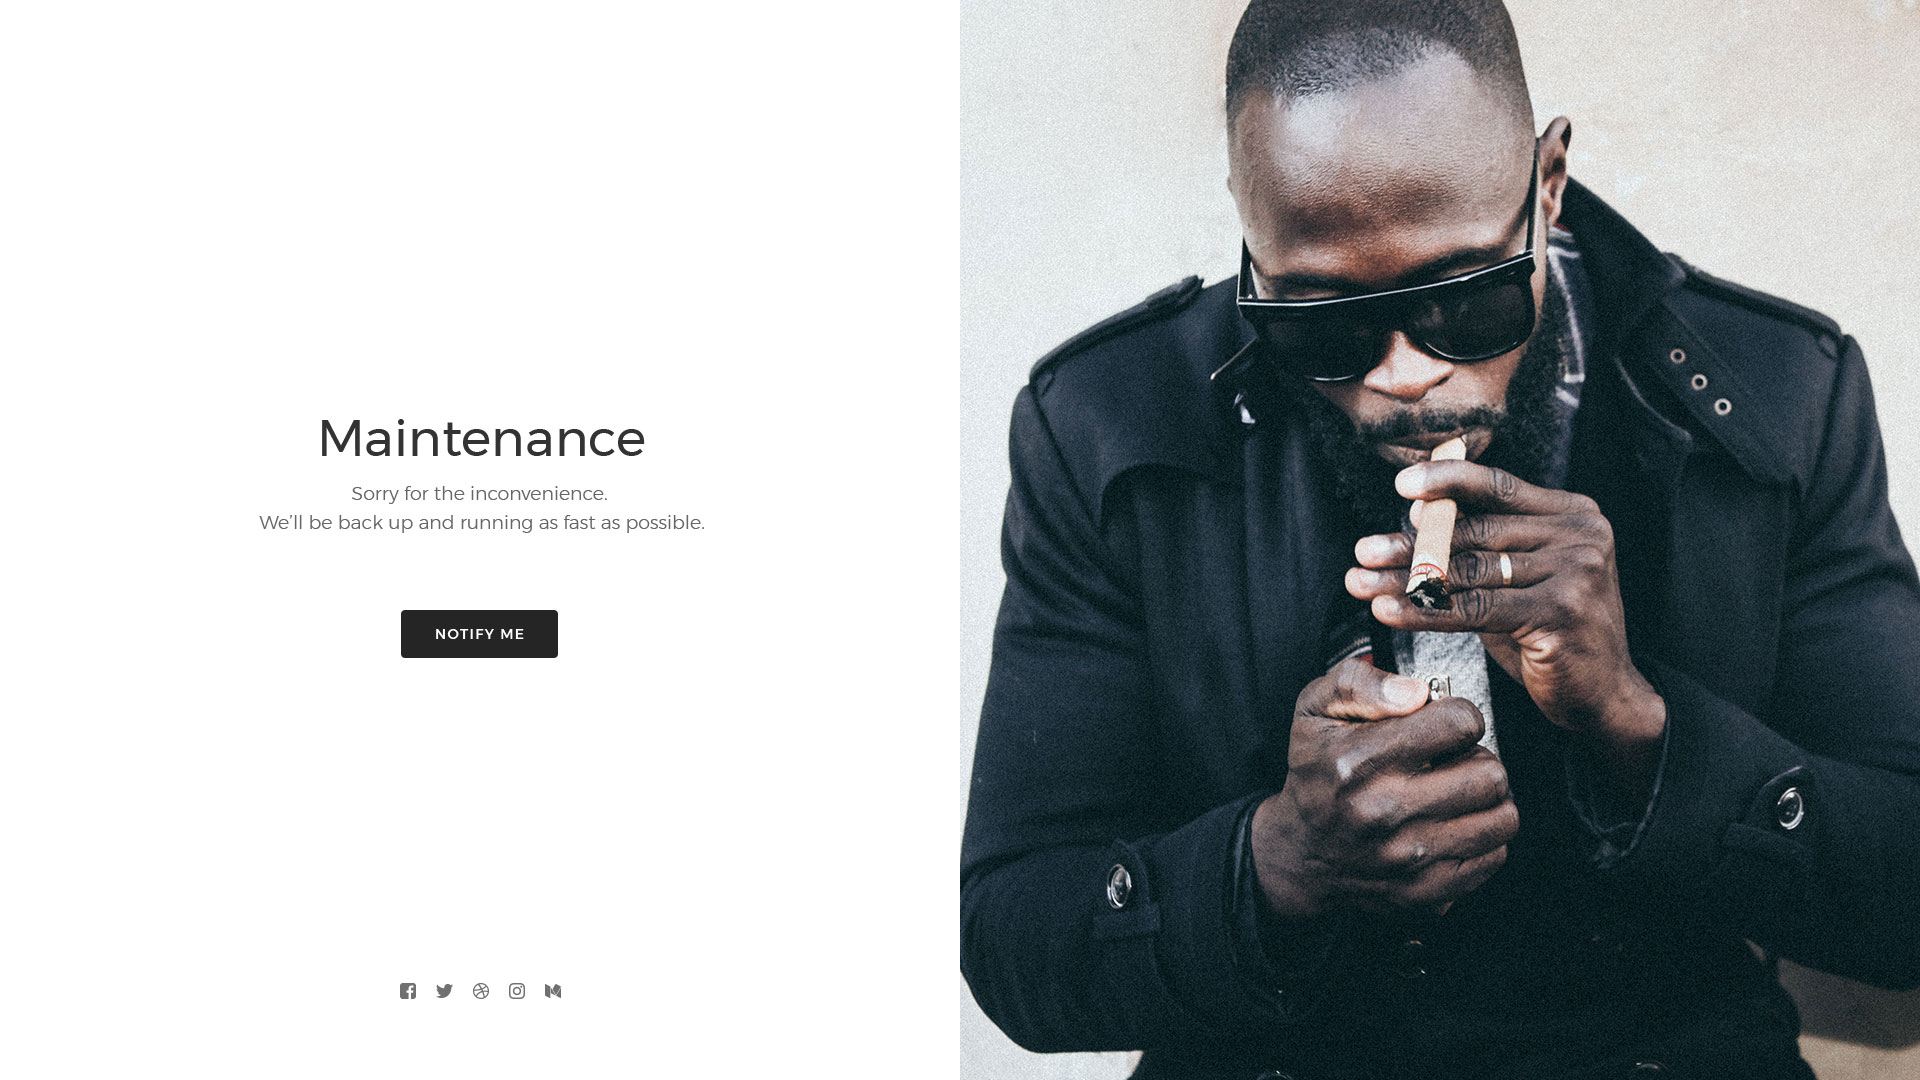The image size is (1920, 1080).
Task: Select the 'Sorry for the inconvenience.' text
Action: tap(479, 494)
